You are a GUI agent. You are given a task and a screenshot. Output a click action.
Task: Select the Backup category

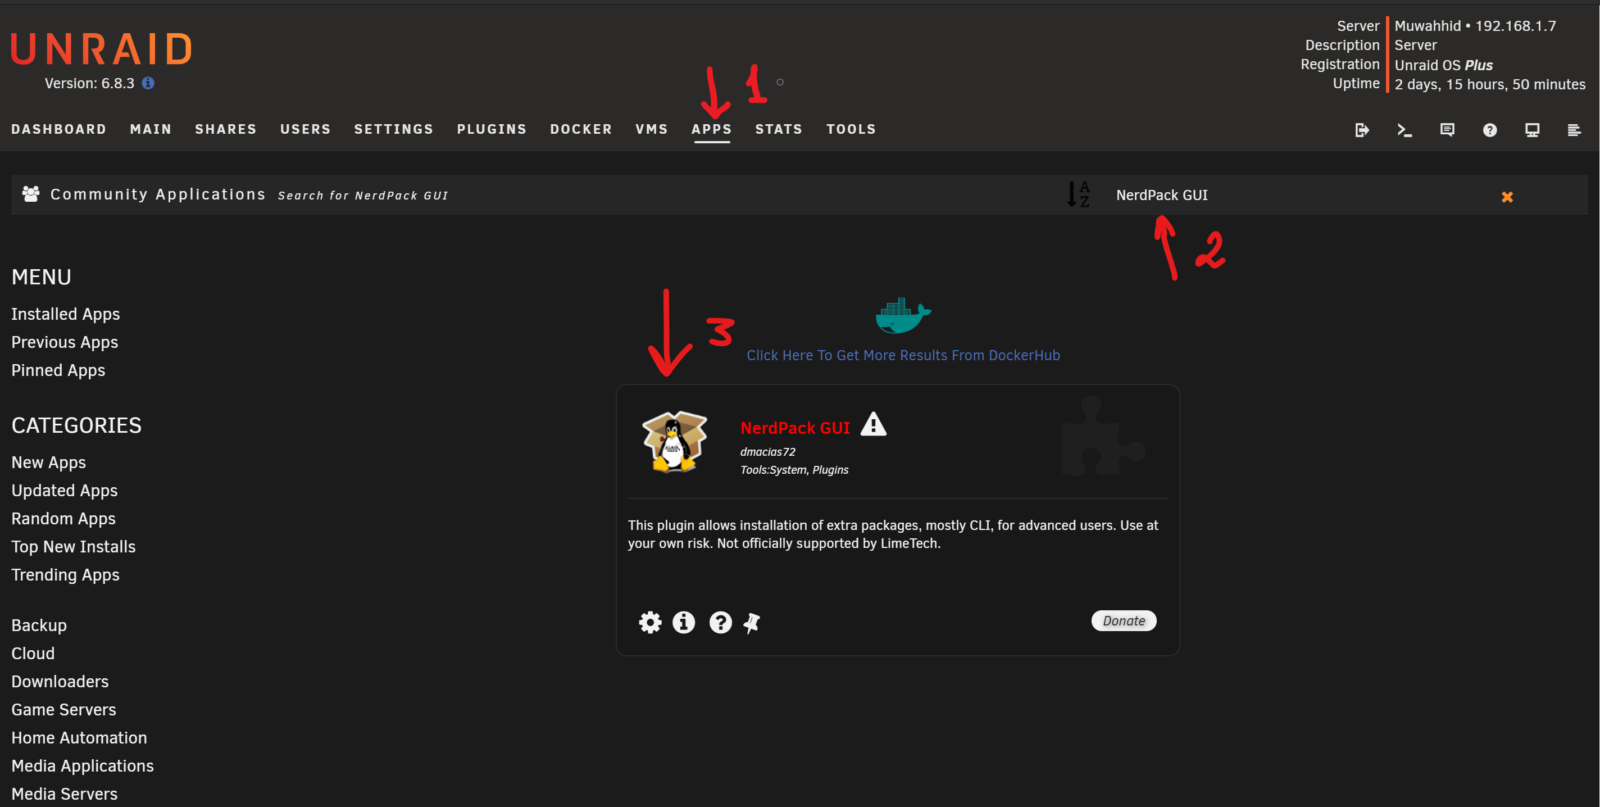pyautogui.click(x=39, y=625)
